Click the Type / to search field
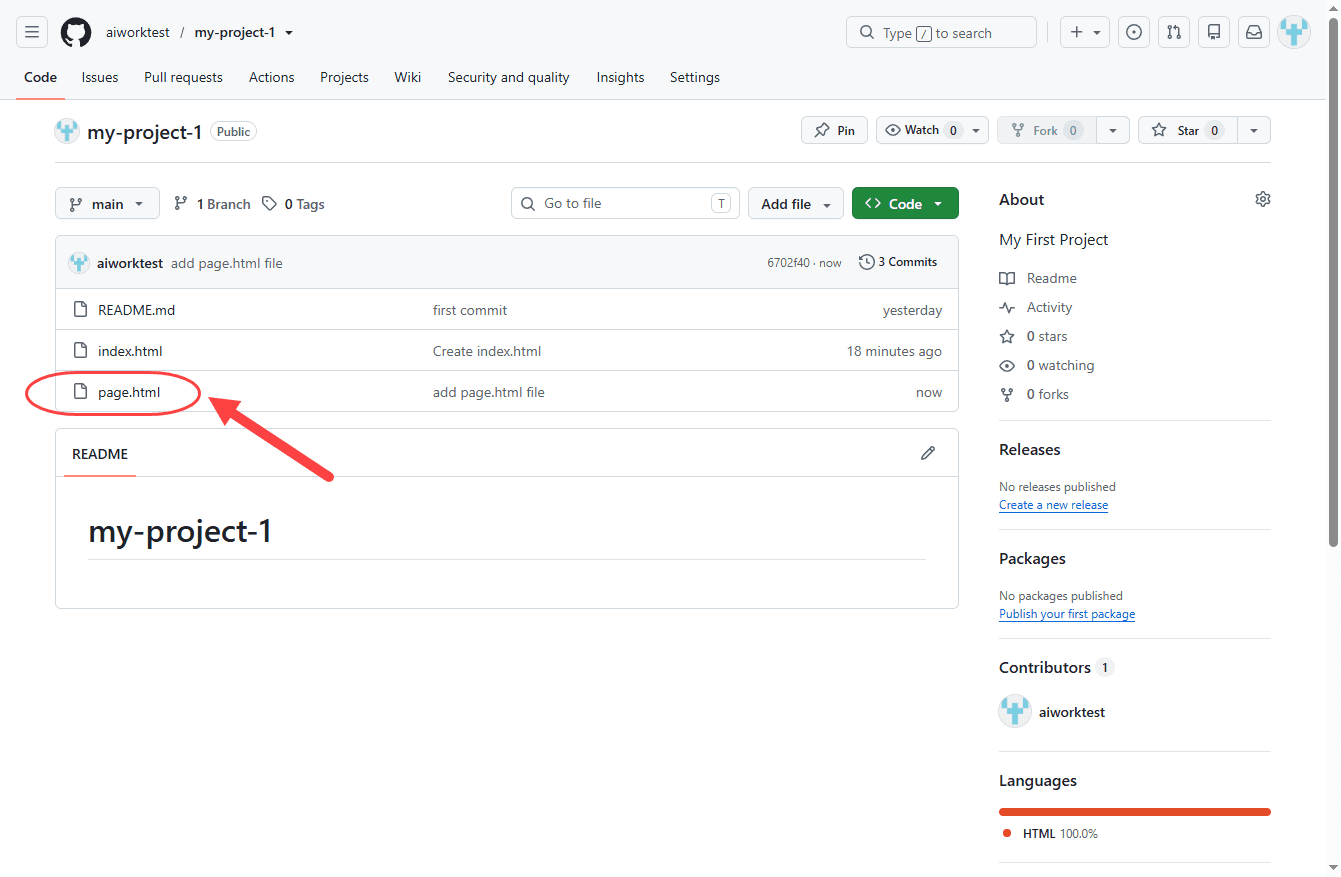The image size is (1341, 877). point(941,32)
